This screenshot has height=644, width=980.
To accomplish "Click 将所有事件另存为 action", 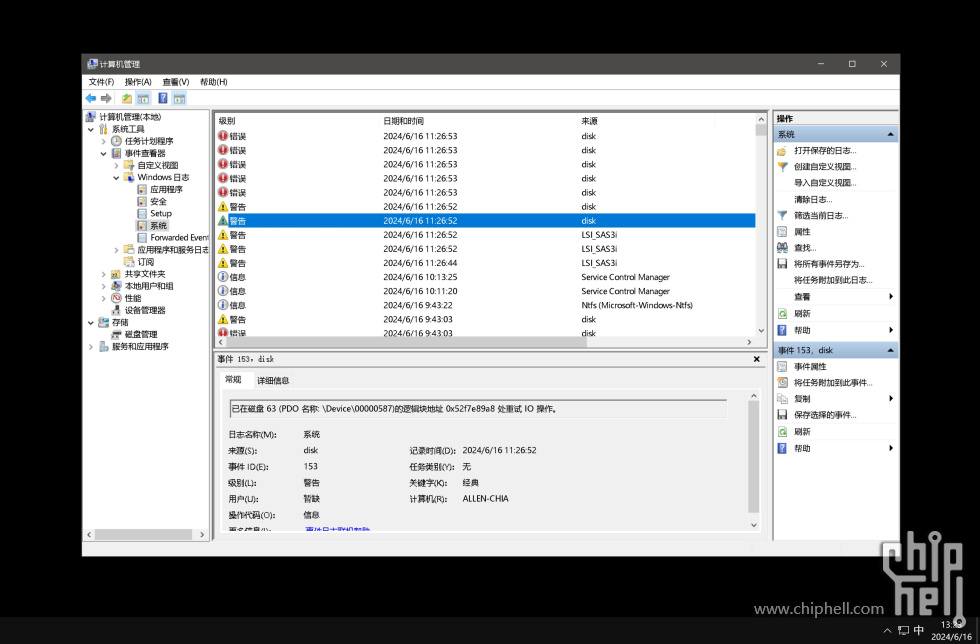I will coord(829,264).
